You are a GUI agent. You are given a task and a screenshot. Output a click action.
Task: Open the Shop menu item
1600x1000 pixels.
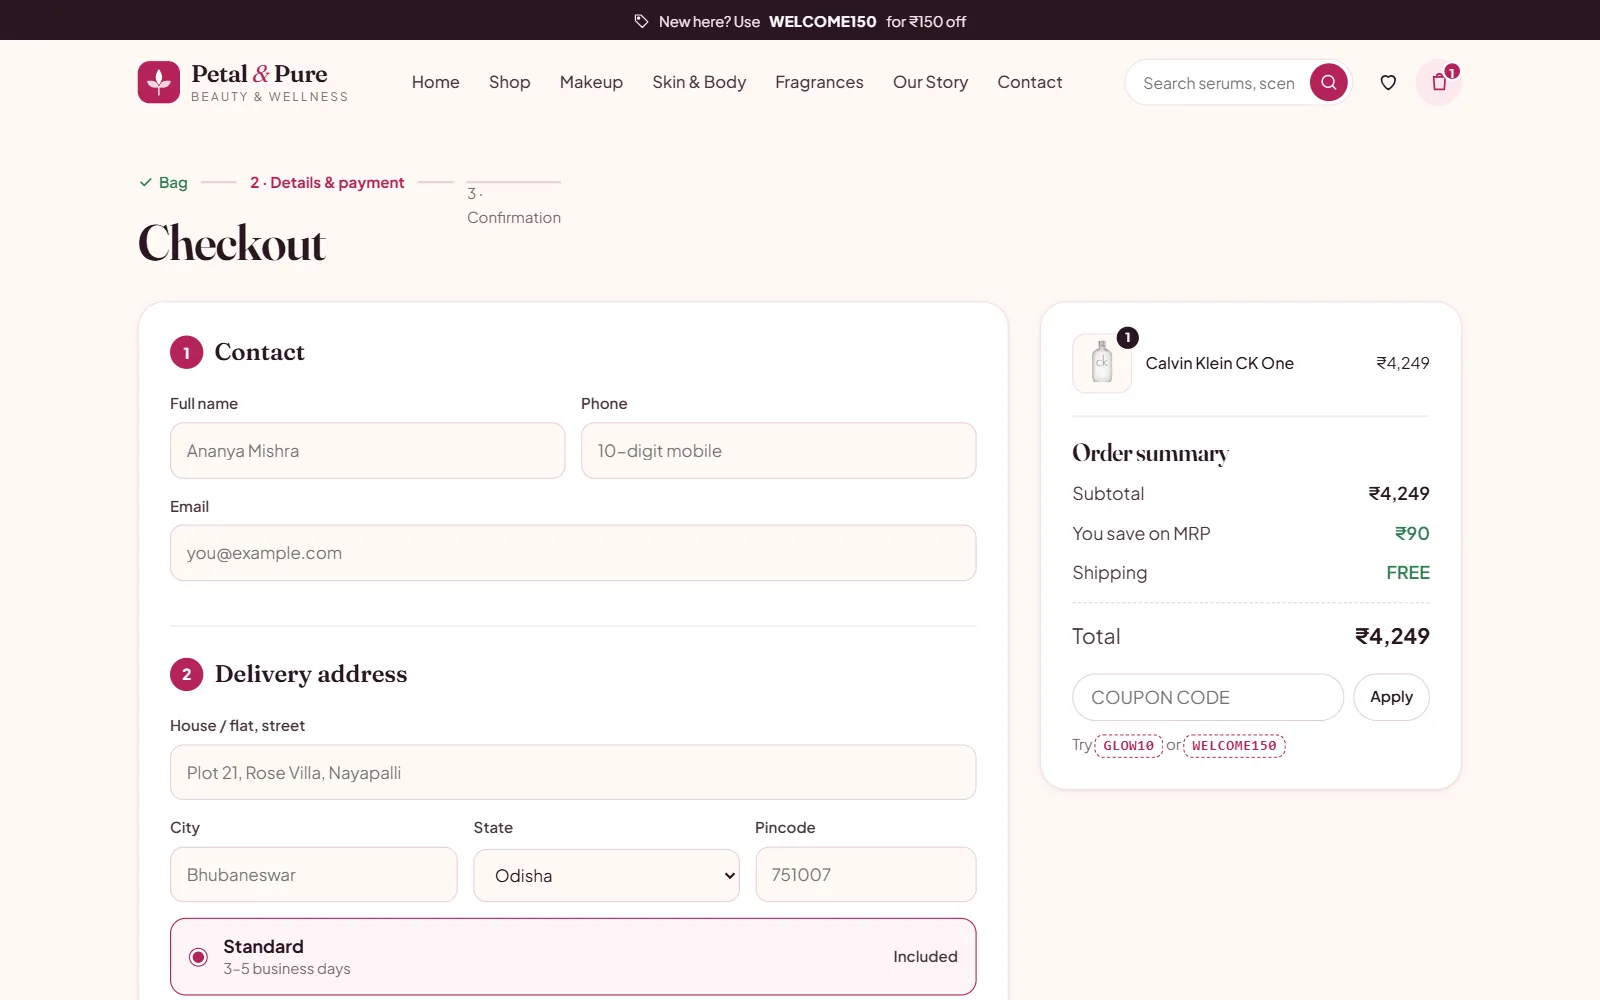pyautogui.click(x=510, y=82)
